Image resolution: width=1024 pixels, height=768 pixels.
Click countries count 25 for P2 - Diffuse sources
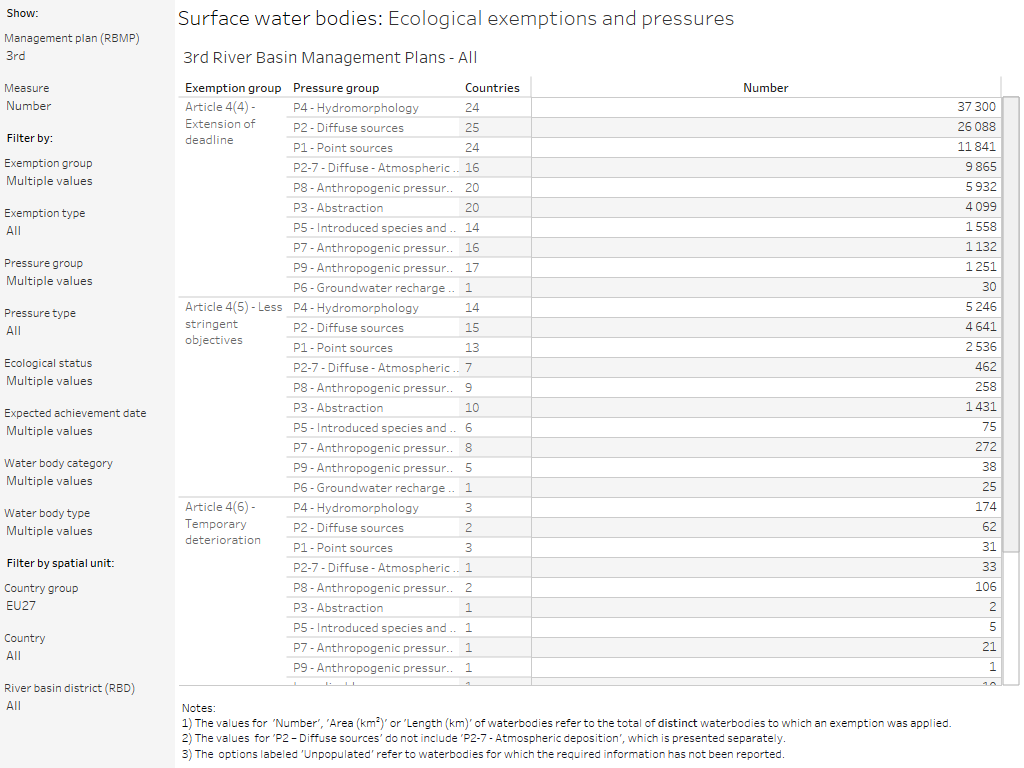click(x=472, y=128)
